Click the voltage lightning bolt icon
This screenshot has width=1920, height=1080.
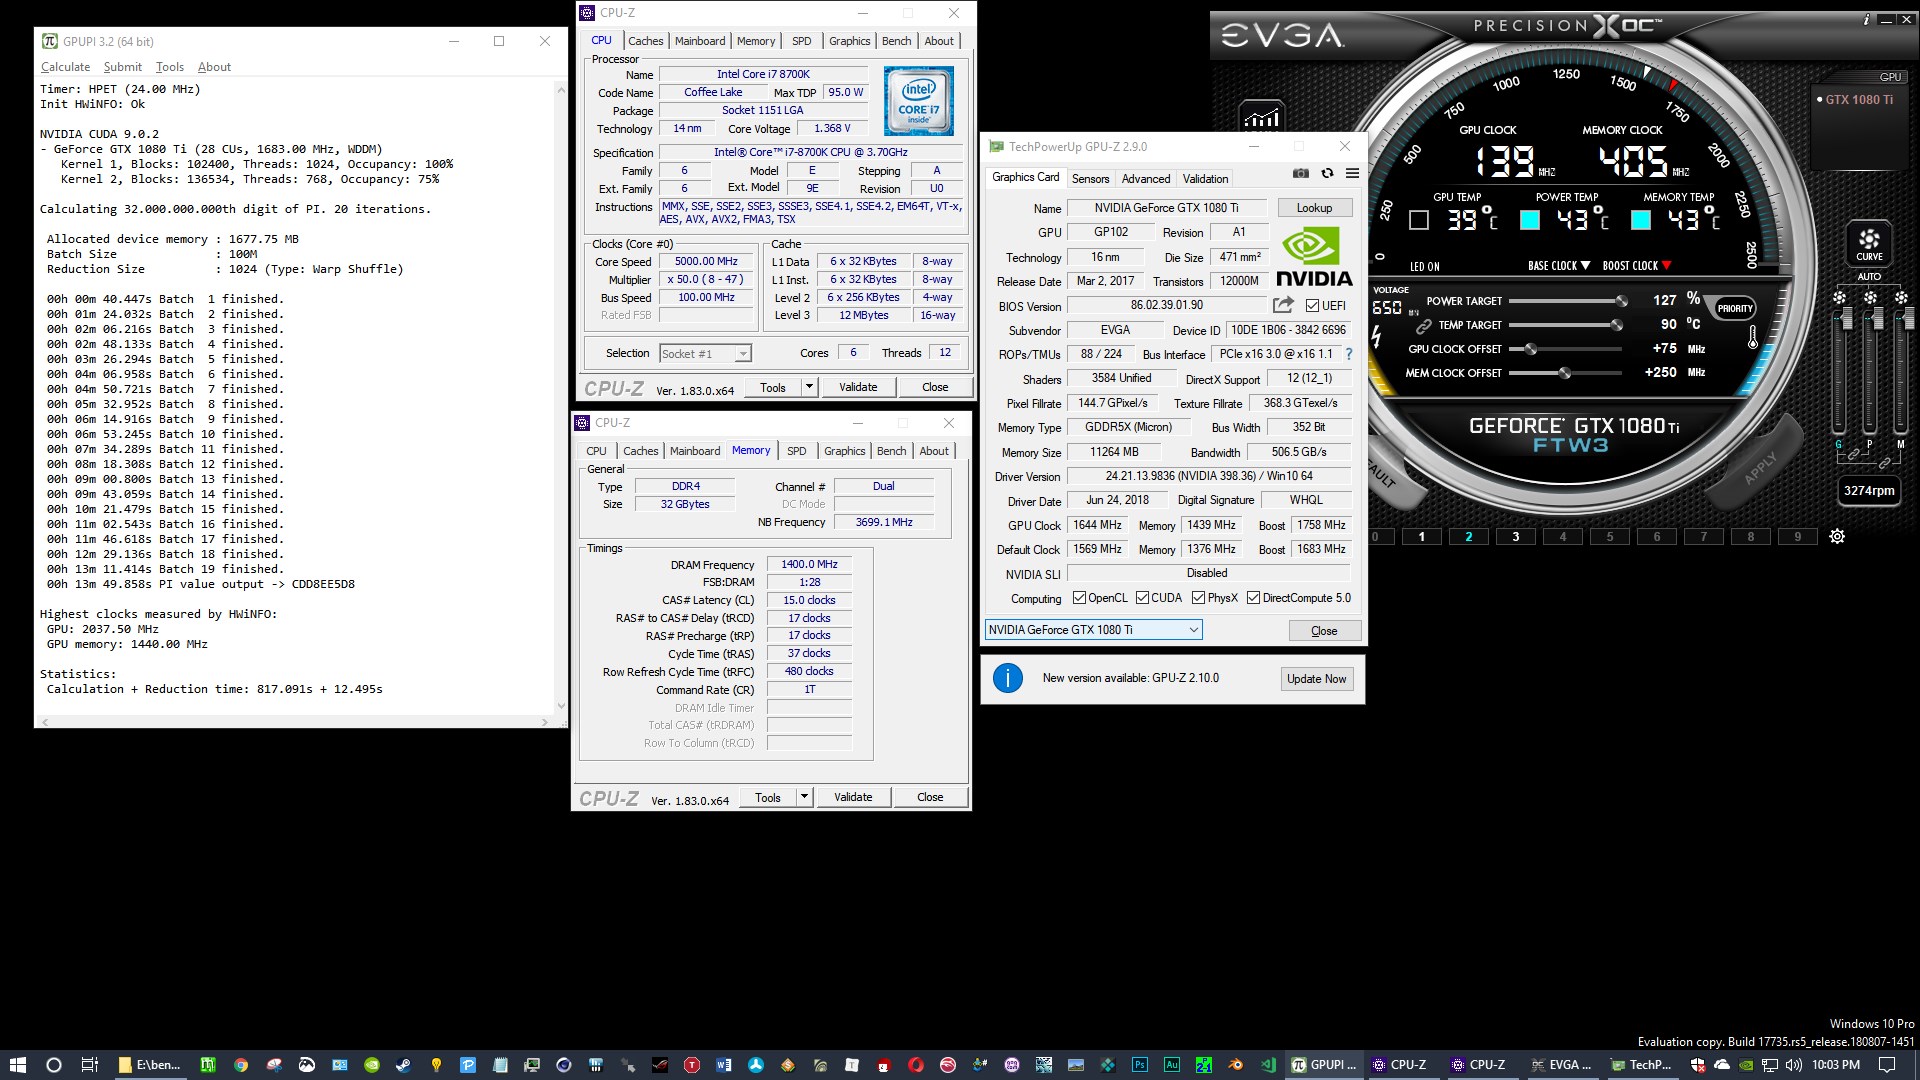pyautogui.click(x=1377, y=337)
